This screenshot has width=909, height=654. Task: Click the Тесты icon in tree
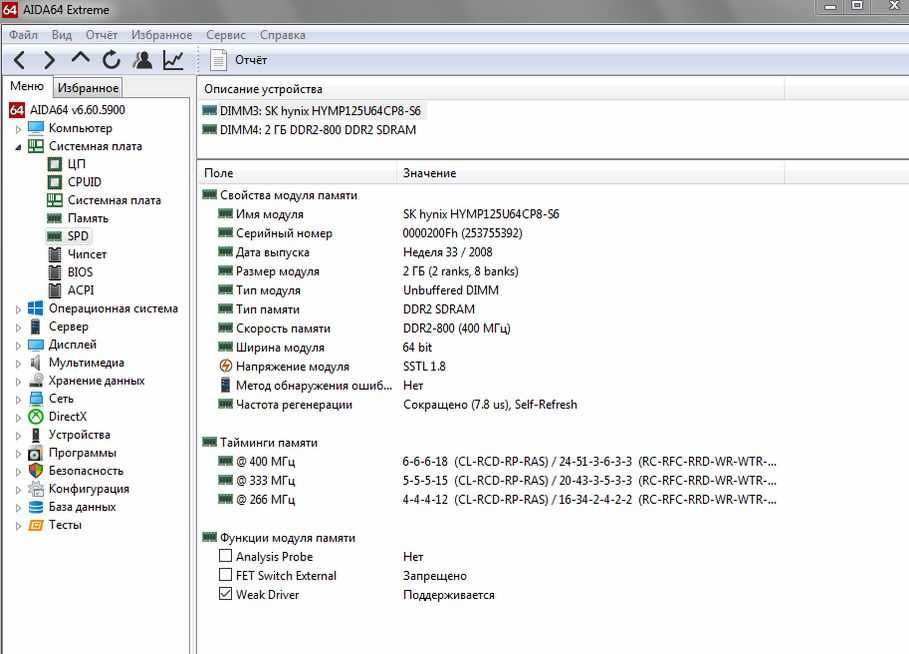[36, 525]
